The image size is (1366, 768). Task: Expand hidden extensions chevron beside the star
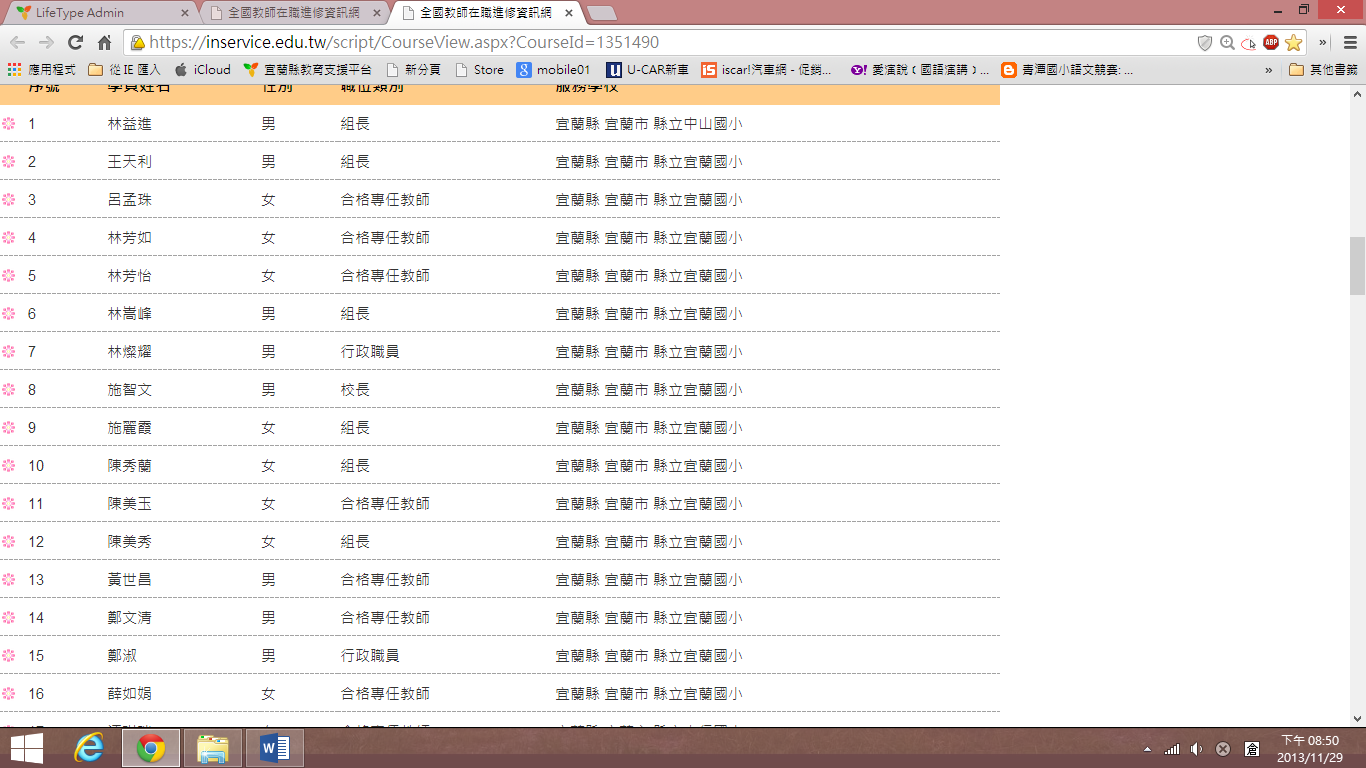[x=1323, y=42]
